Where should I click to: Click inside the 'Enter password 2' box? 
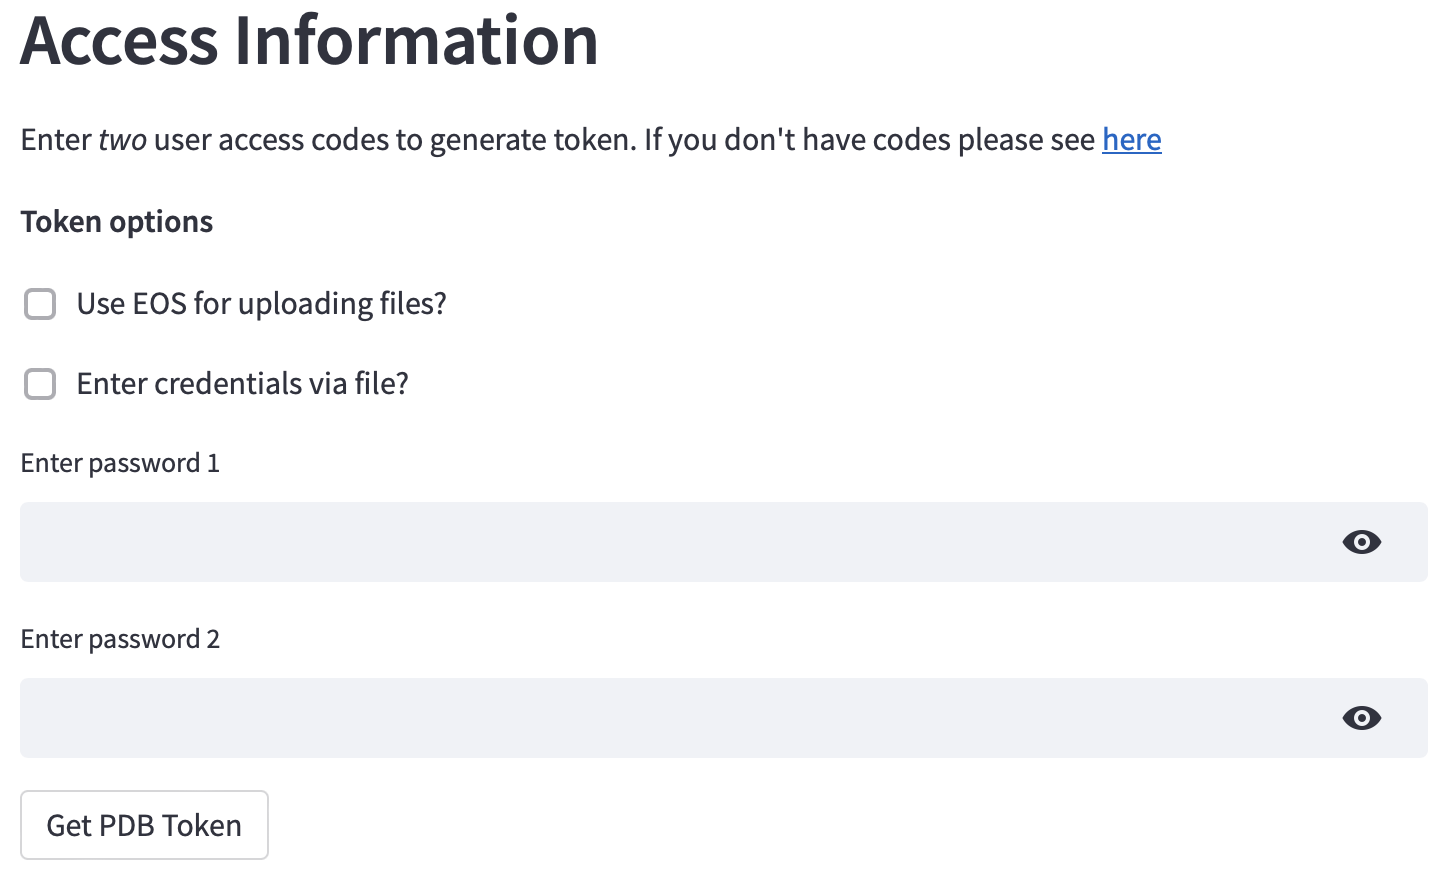point(600,718)
